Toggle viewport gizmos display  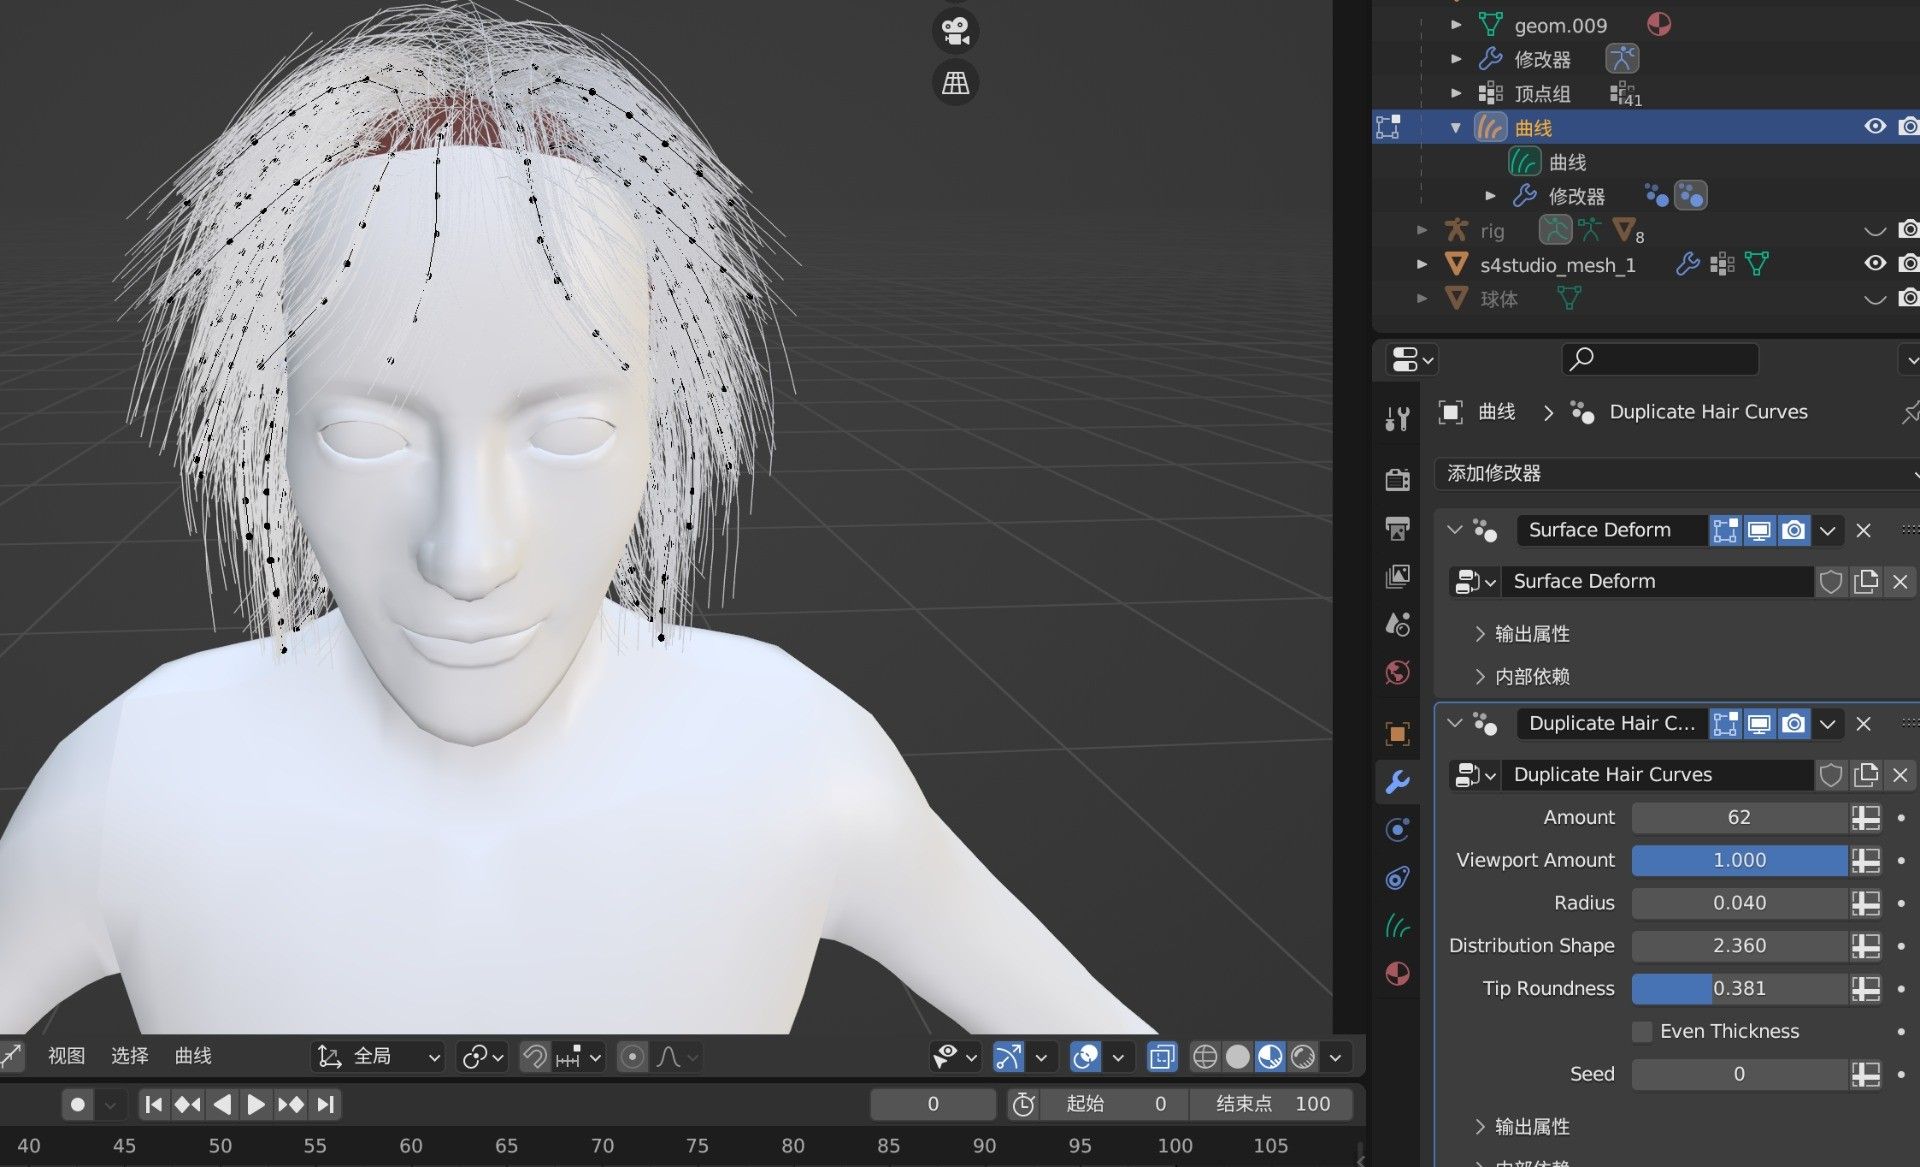pyautogui.click(x=1008, y=1056)
